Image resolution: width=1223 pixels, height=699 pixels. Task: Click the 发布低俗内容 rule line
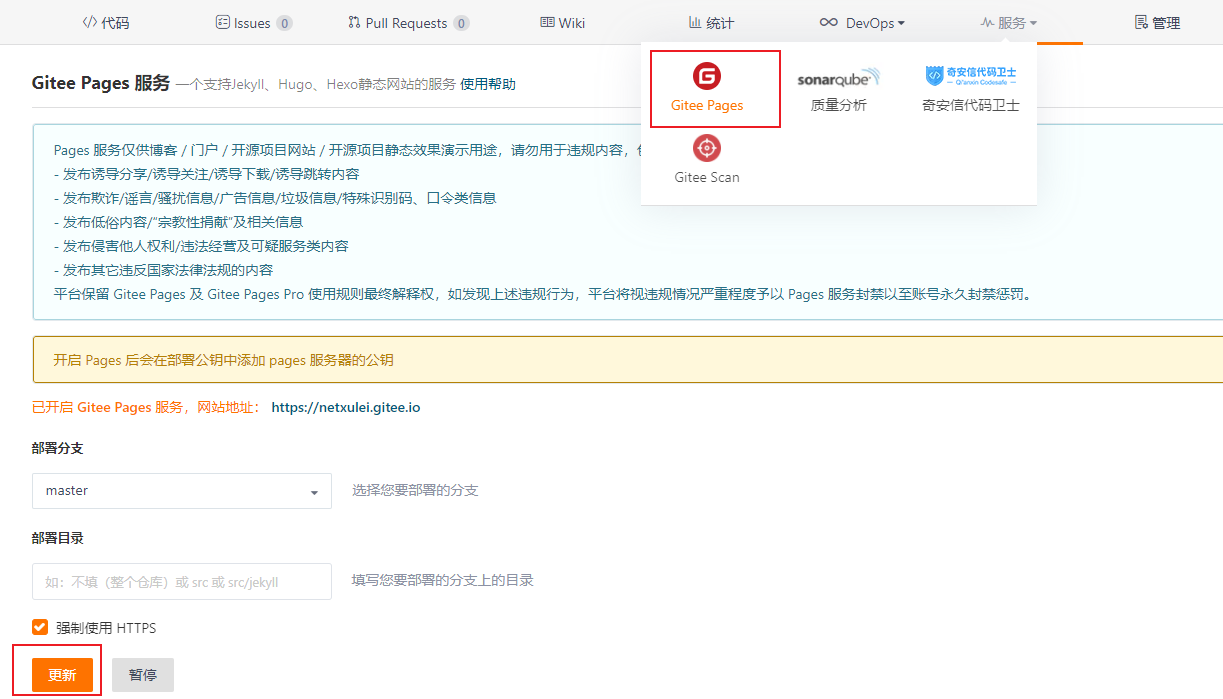pos(178,222)
